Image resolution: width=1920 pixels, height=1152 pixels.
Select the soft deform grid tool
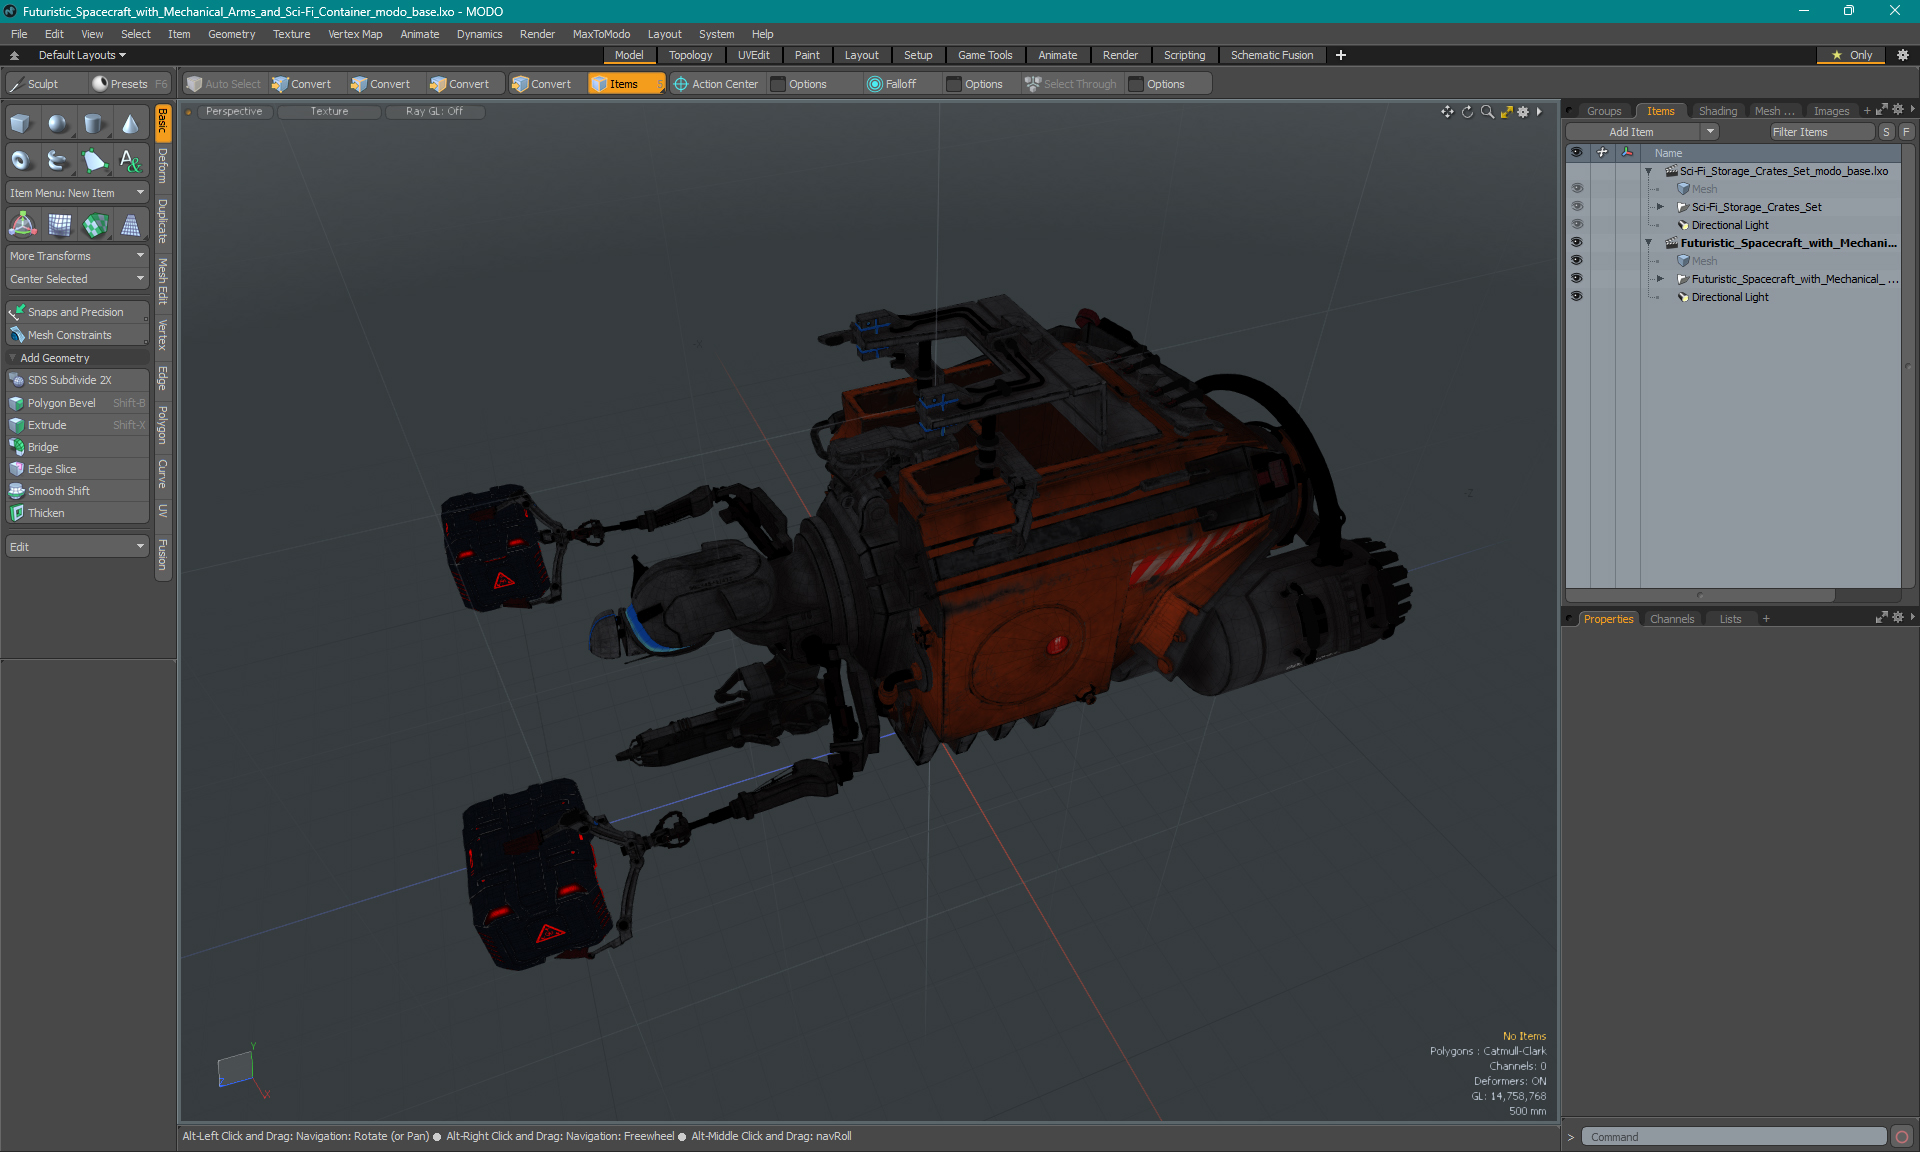[58, 225]
